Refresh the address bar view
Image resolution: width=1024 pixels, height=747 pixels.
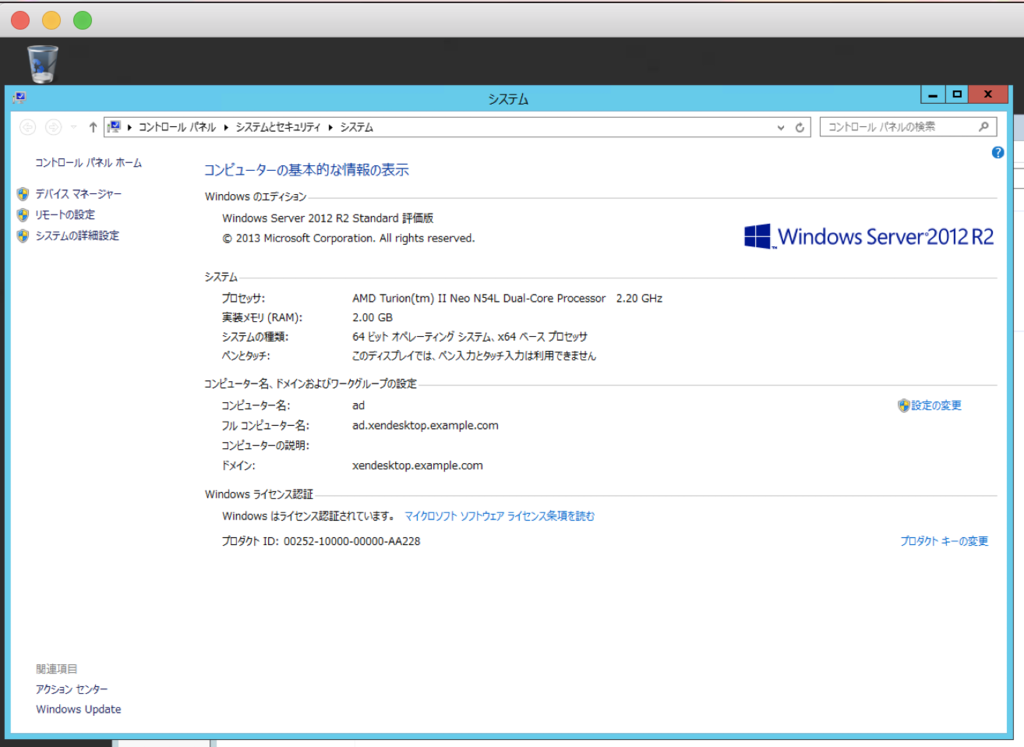coord(799,127)
